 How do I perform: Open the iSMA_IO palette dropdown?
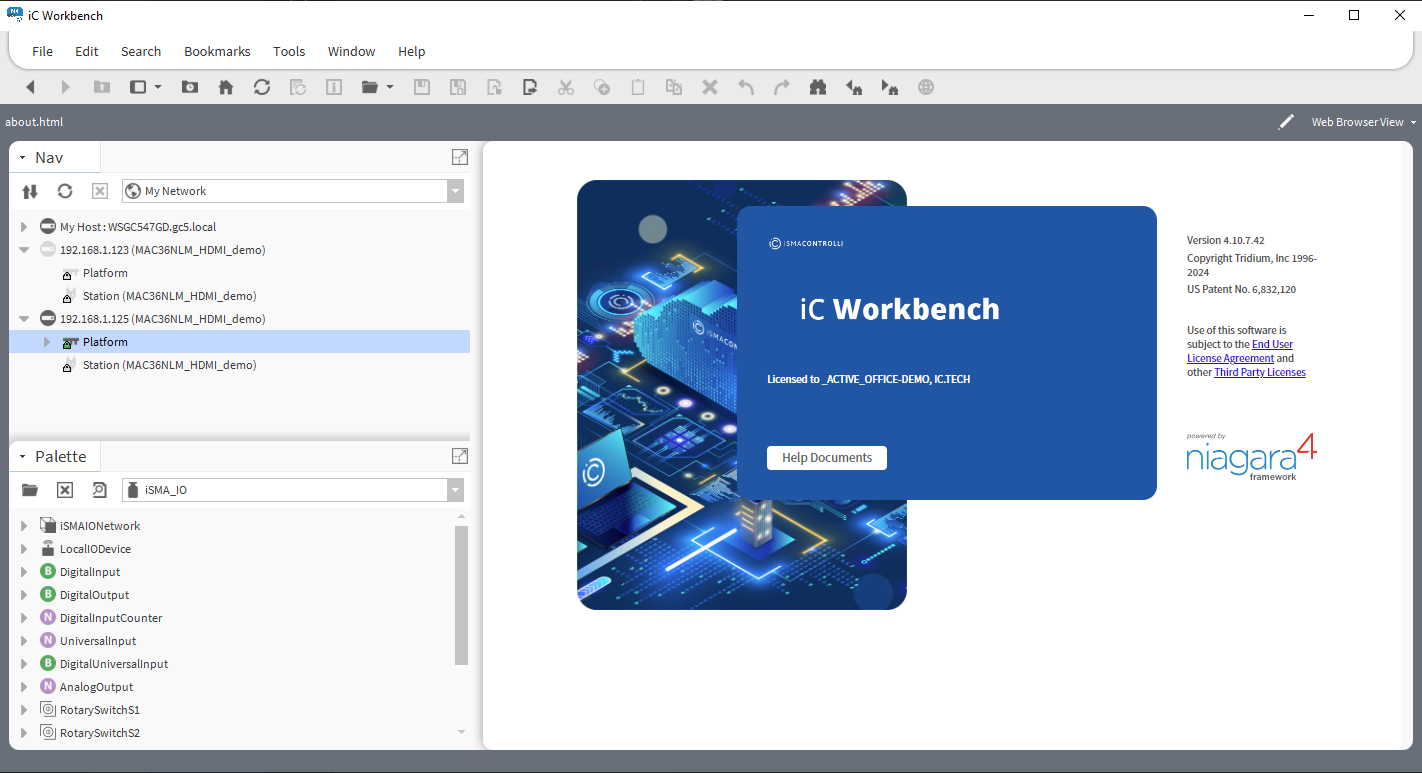coord(455,490)
